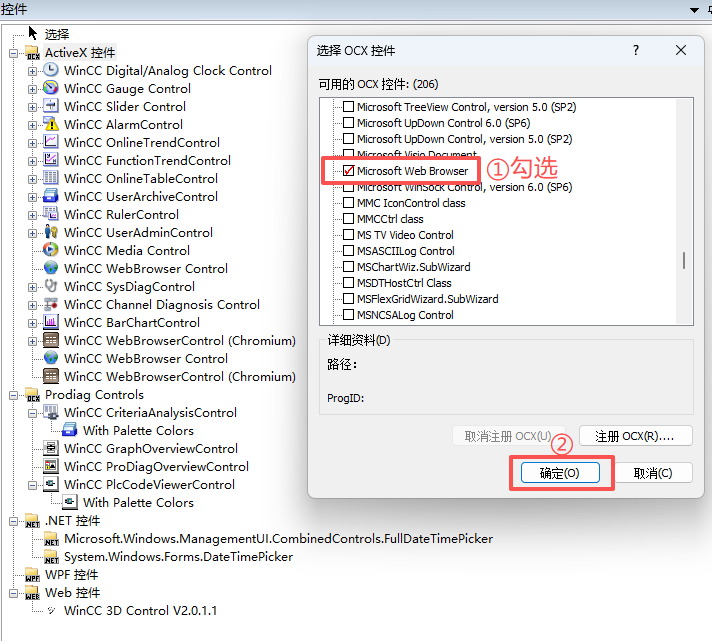
Task: Select the WinCC Gauge Control icon
Action: coord(50,88)
